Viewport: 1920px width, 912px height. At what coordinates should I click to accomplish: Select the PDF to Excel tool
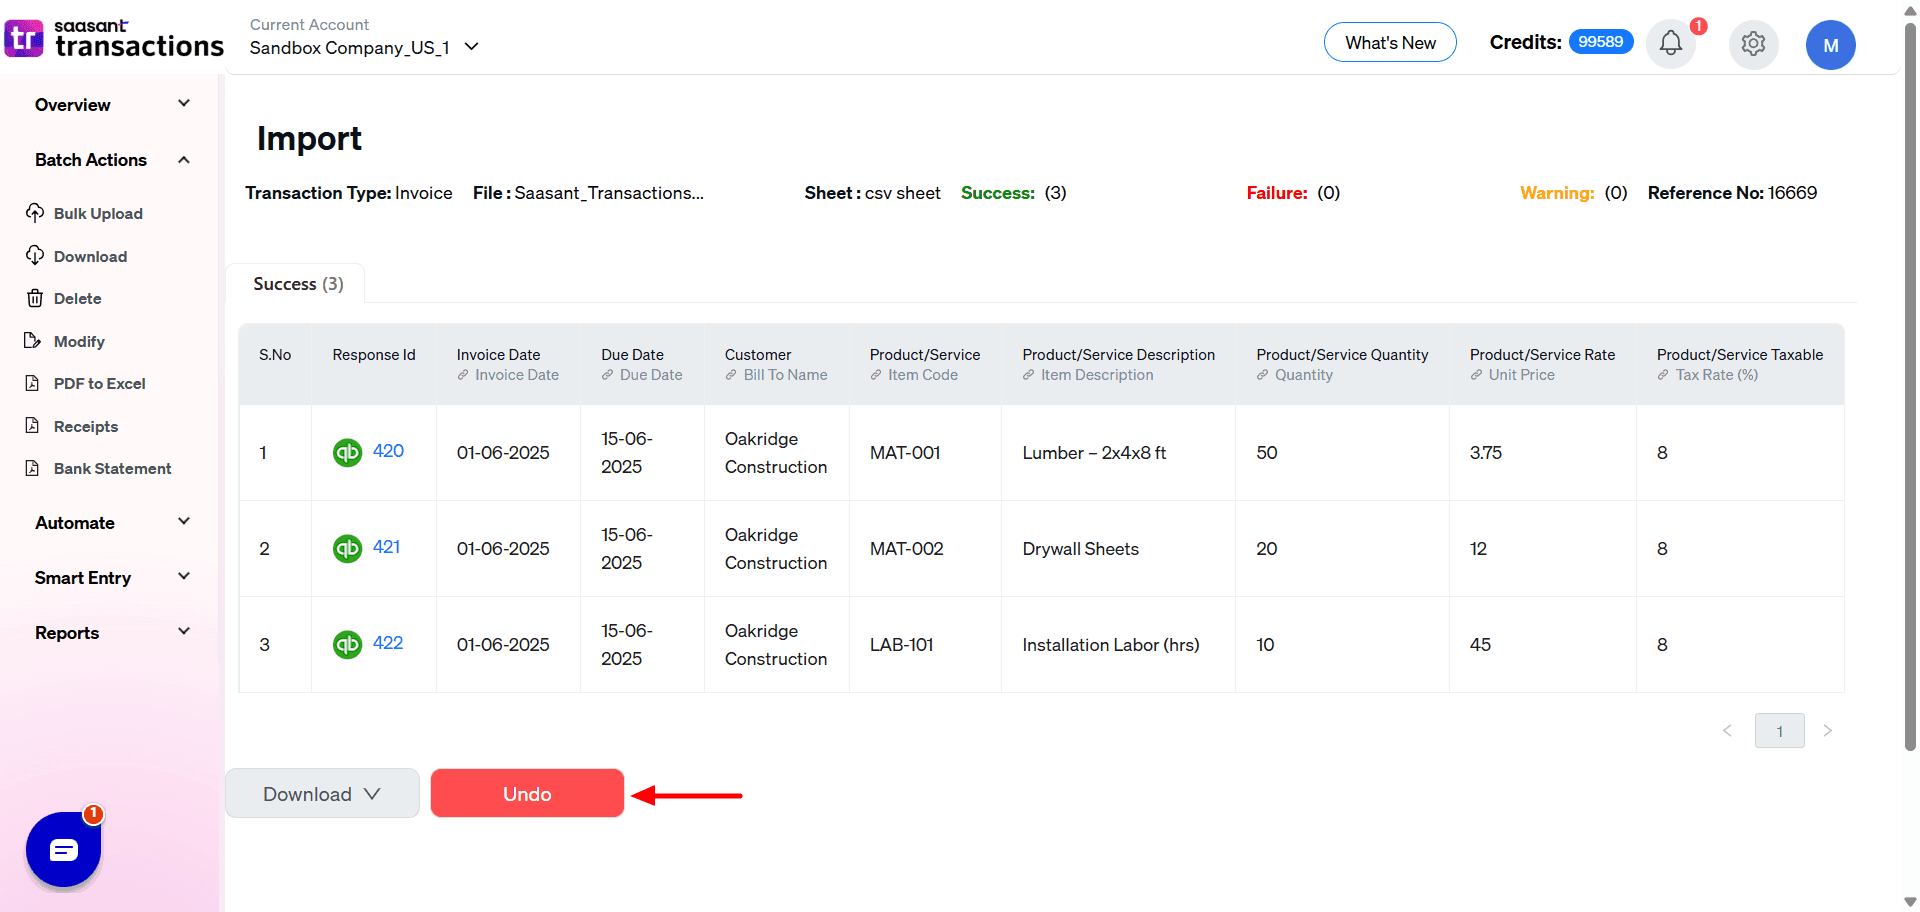click(99, 383)
